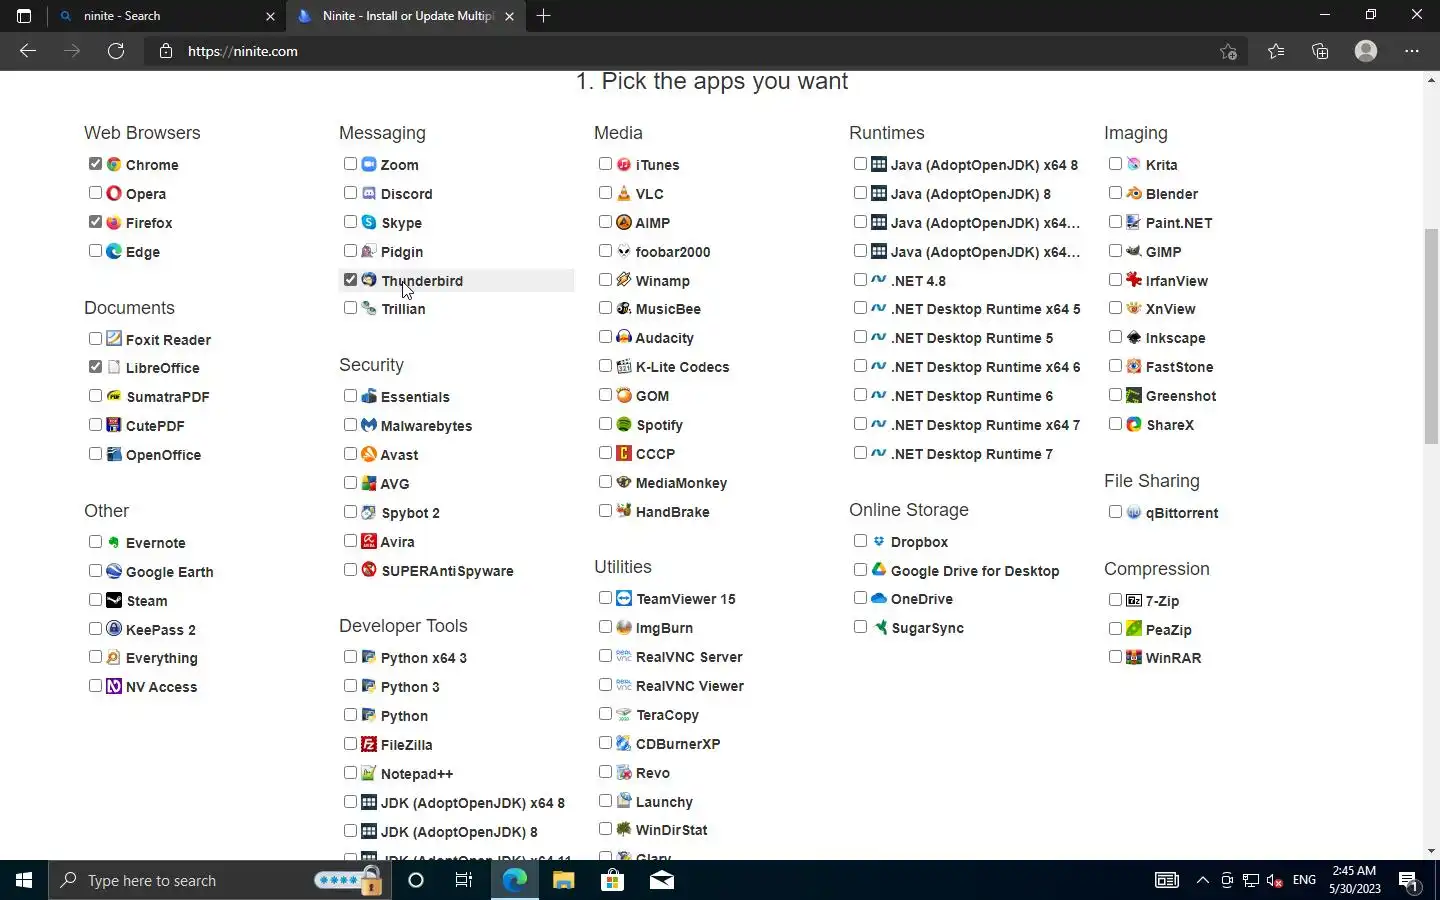
Task: Click the Steam app icon
Action: point(114,600)
